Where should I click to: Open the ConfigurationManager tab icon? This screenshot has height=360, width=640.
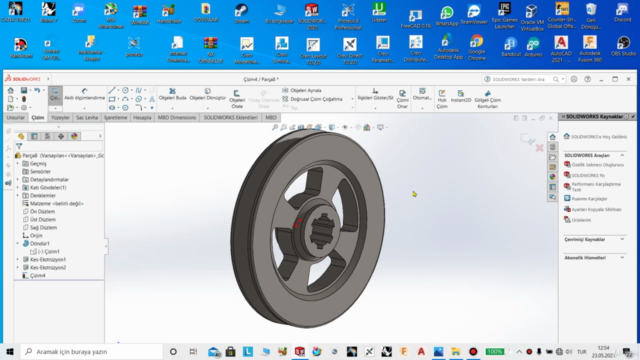pos(47,136)
